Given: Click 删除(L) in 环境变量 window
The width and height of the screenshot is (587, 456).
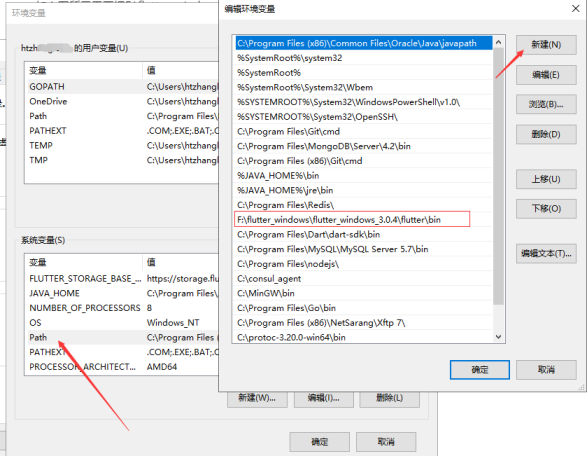Looking at the screenshot, I should click(x=389, y=398).
